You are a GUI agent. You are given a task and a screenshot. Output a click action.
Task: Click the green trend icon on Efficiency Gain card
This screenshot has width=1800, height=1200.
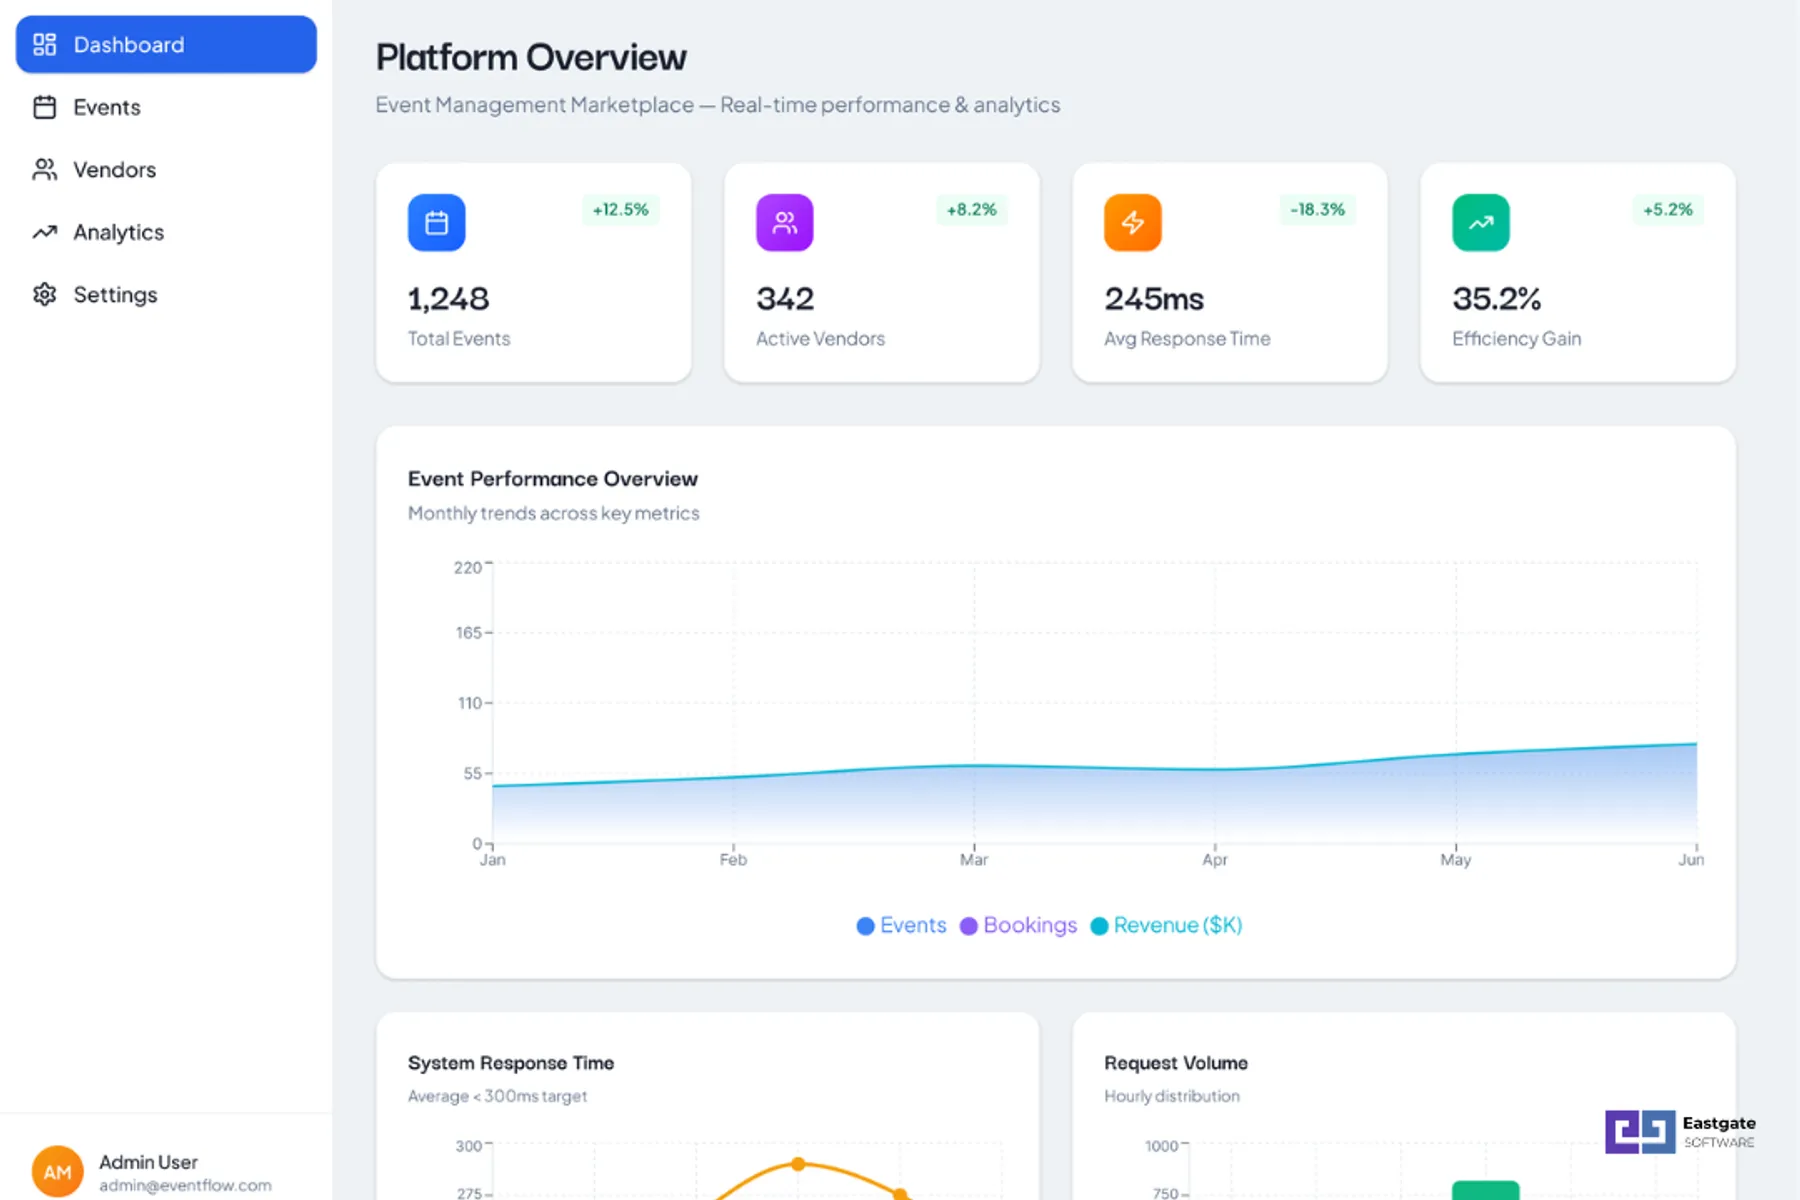1481,222
